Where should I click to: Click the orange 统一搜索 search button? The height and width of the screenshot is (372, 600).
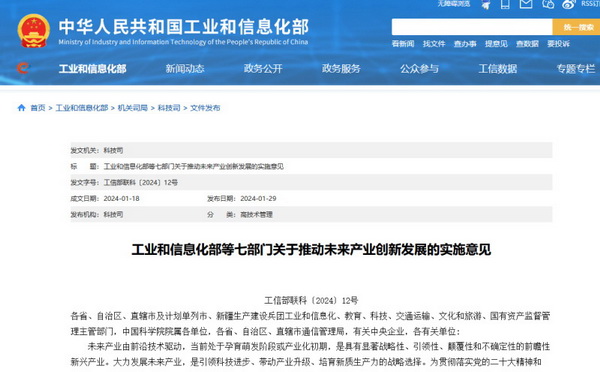(x=576, y=27)
